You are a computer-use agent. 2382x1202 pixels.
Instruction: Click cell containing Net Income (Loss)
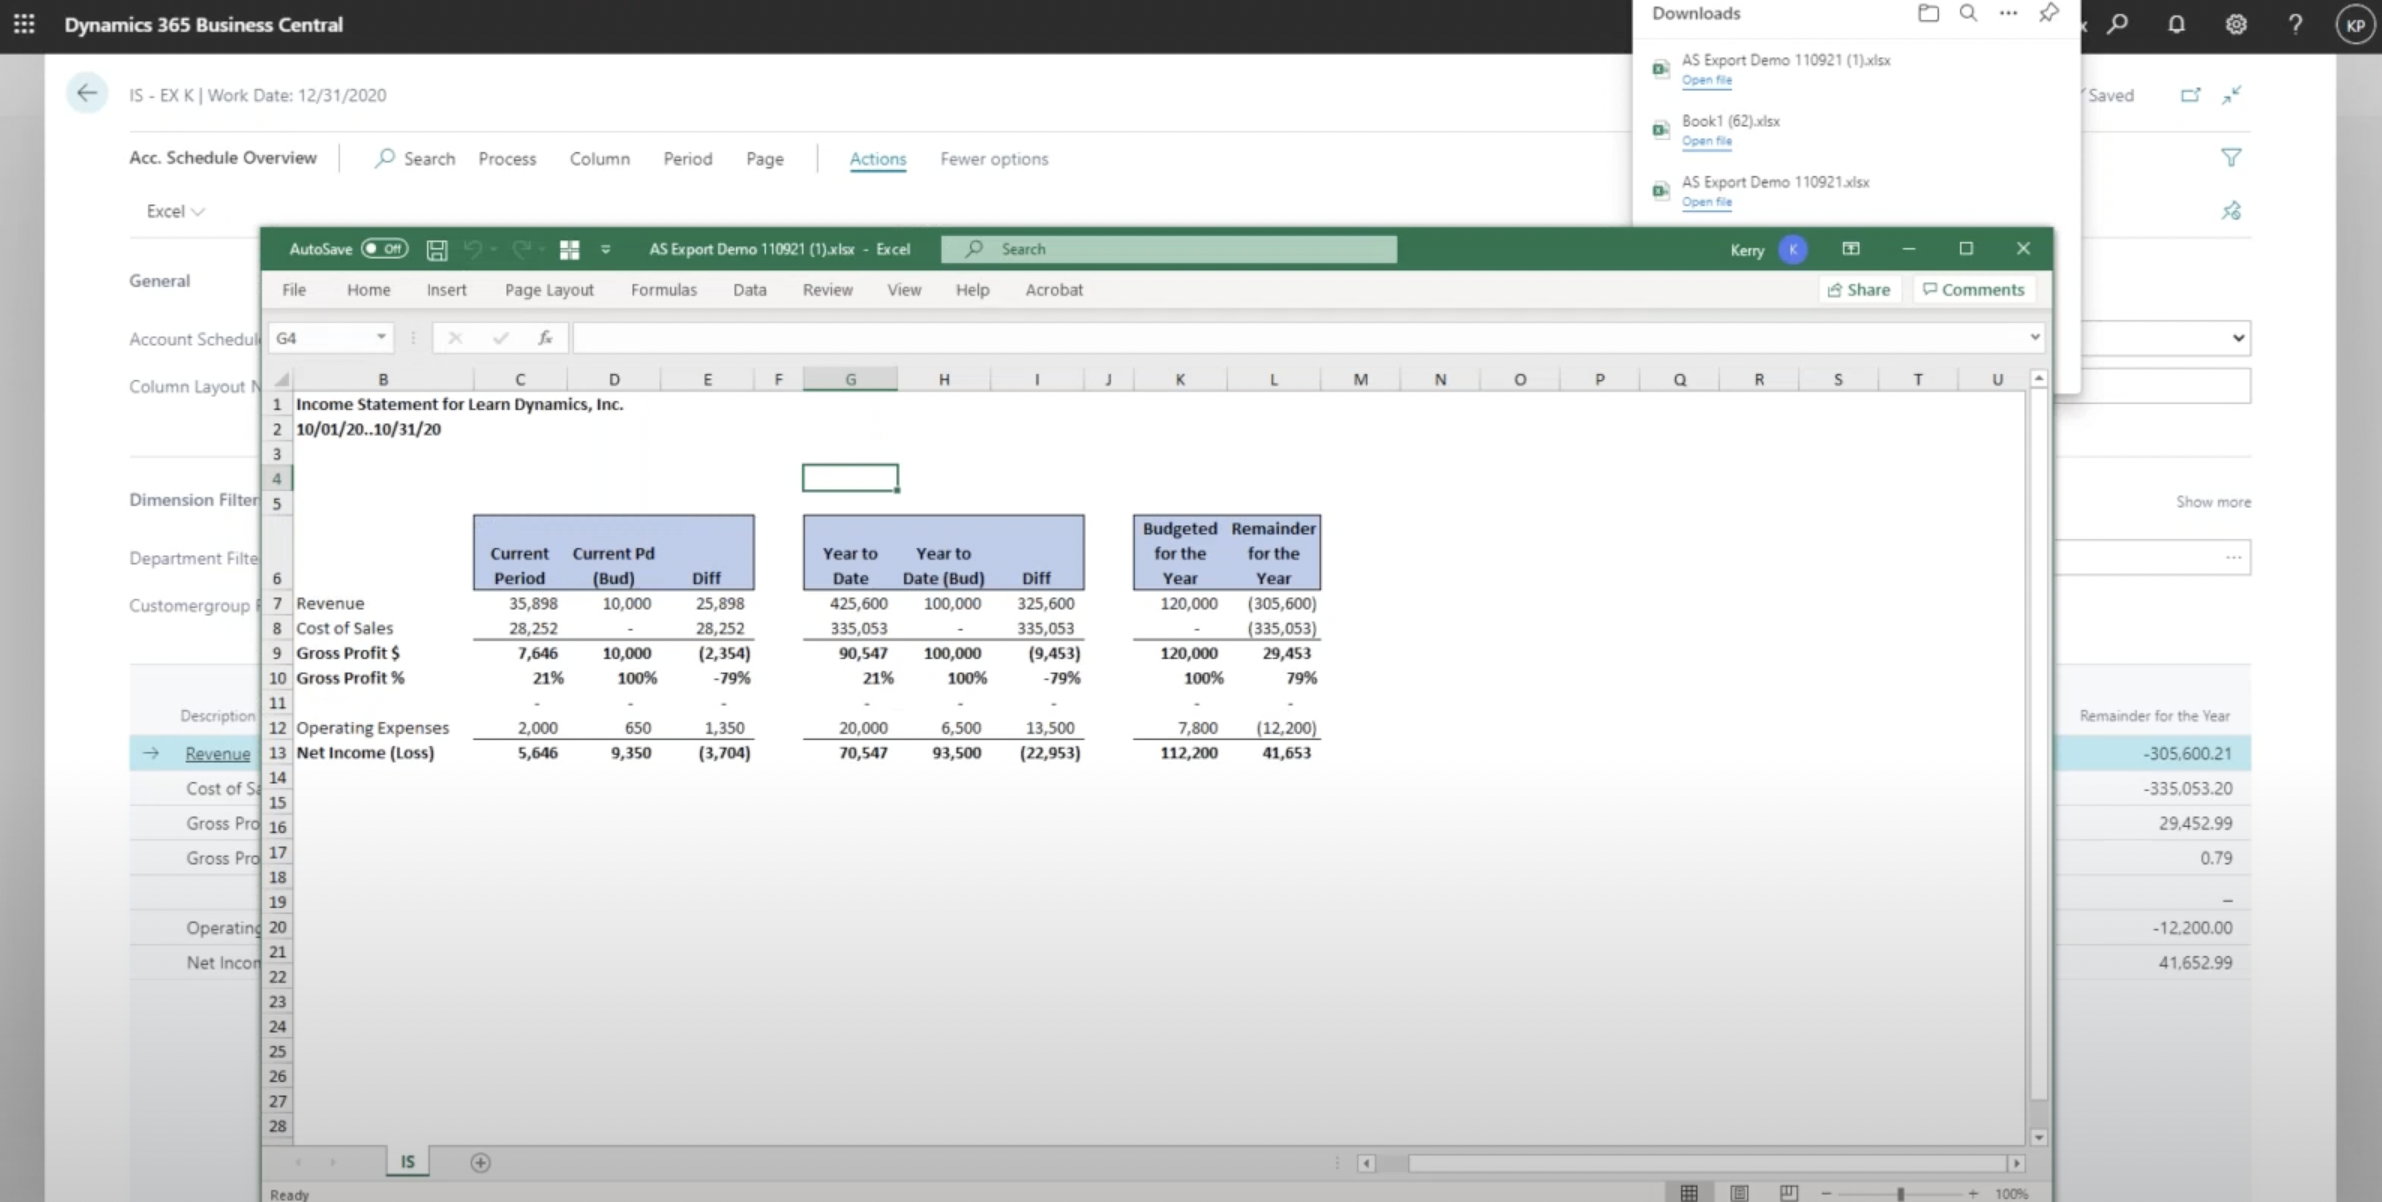coord(383,752)
